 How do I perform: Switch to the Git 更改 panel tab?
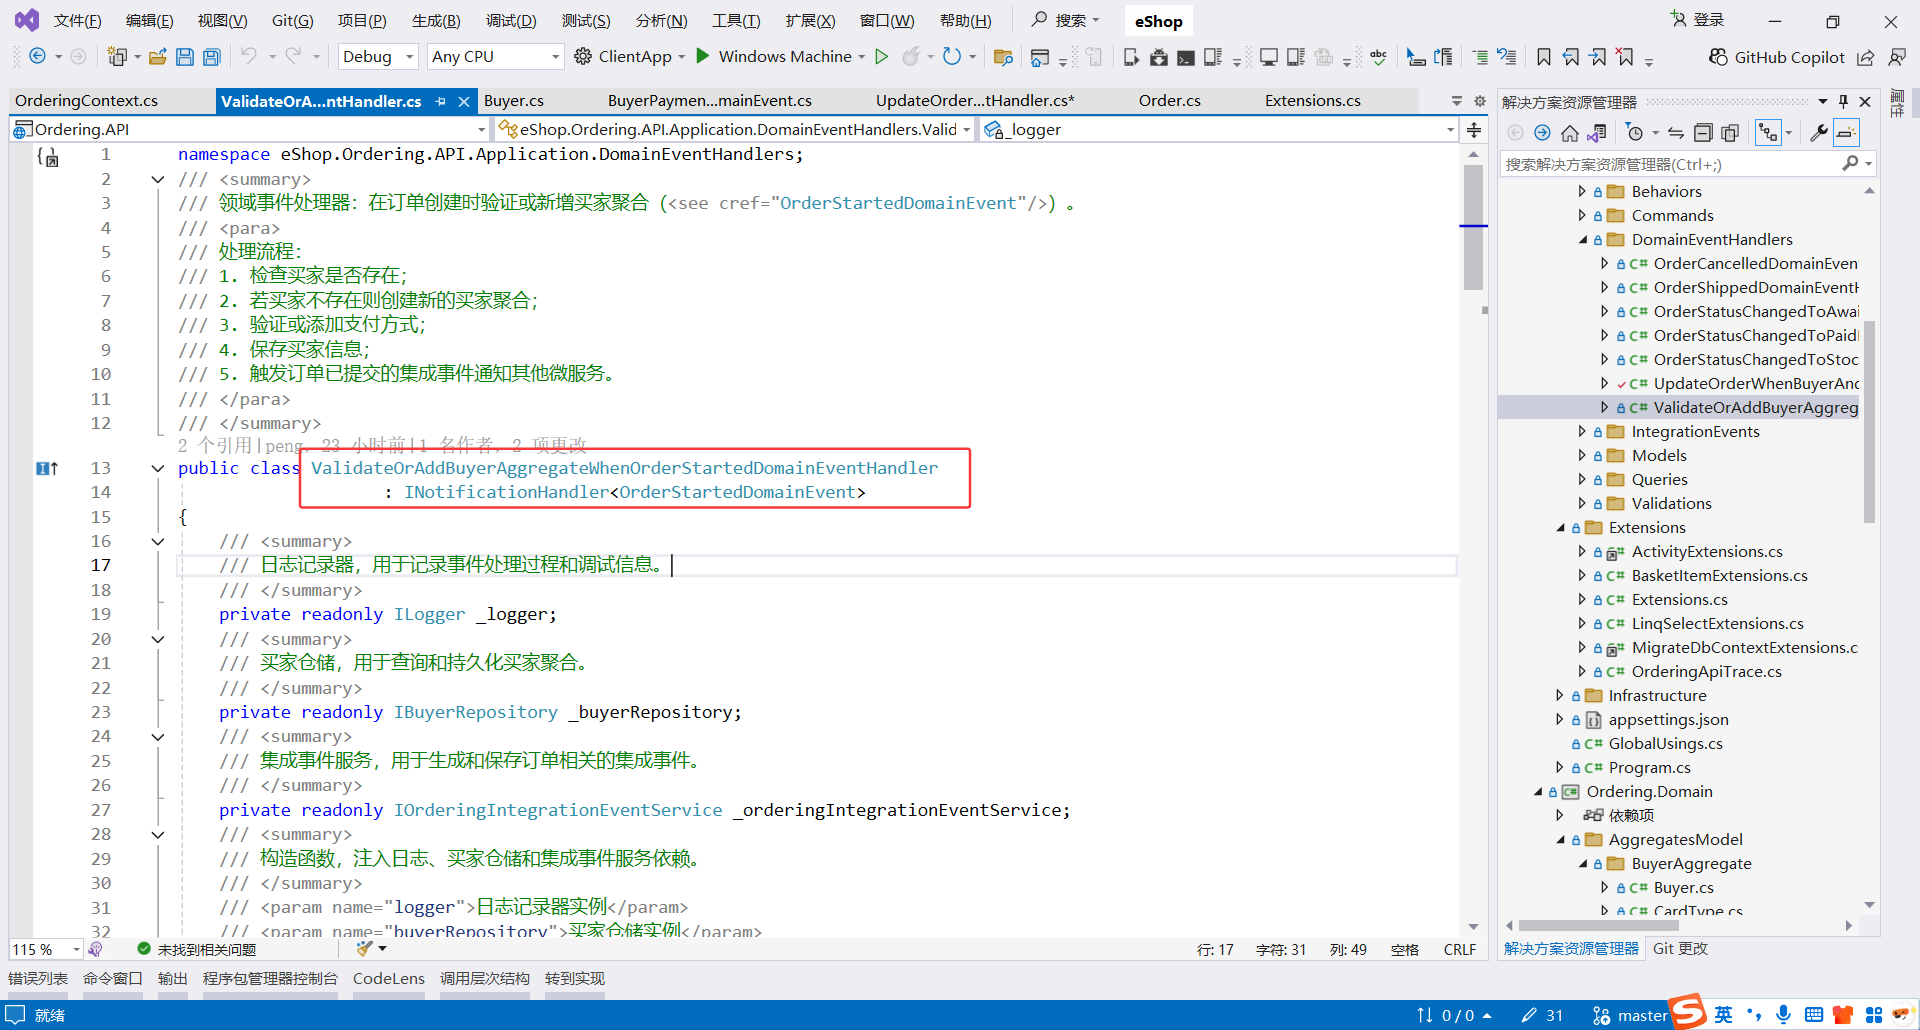coord(1680,949)
